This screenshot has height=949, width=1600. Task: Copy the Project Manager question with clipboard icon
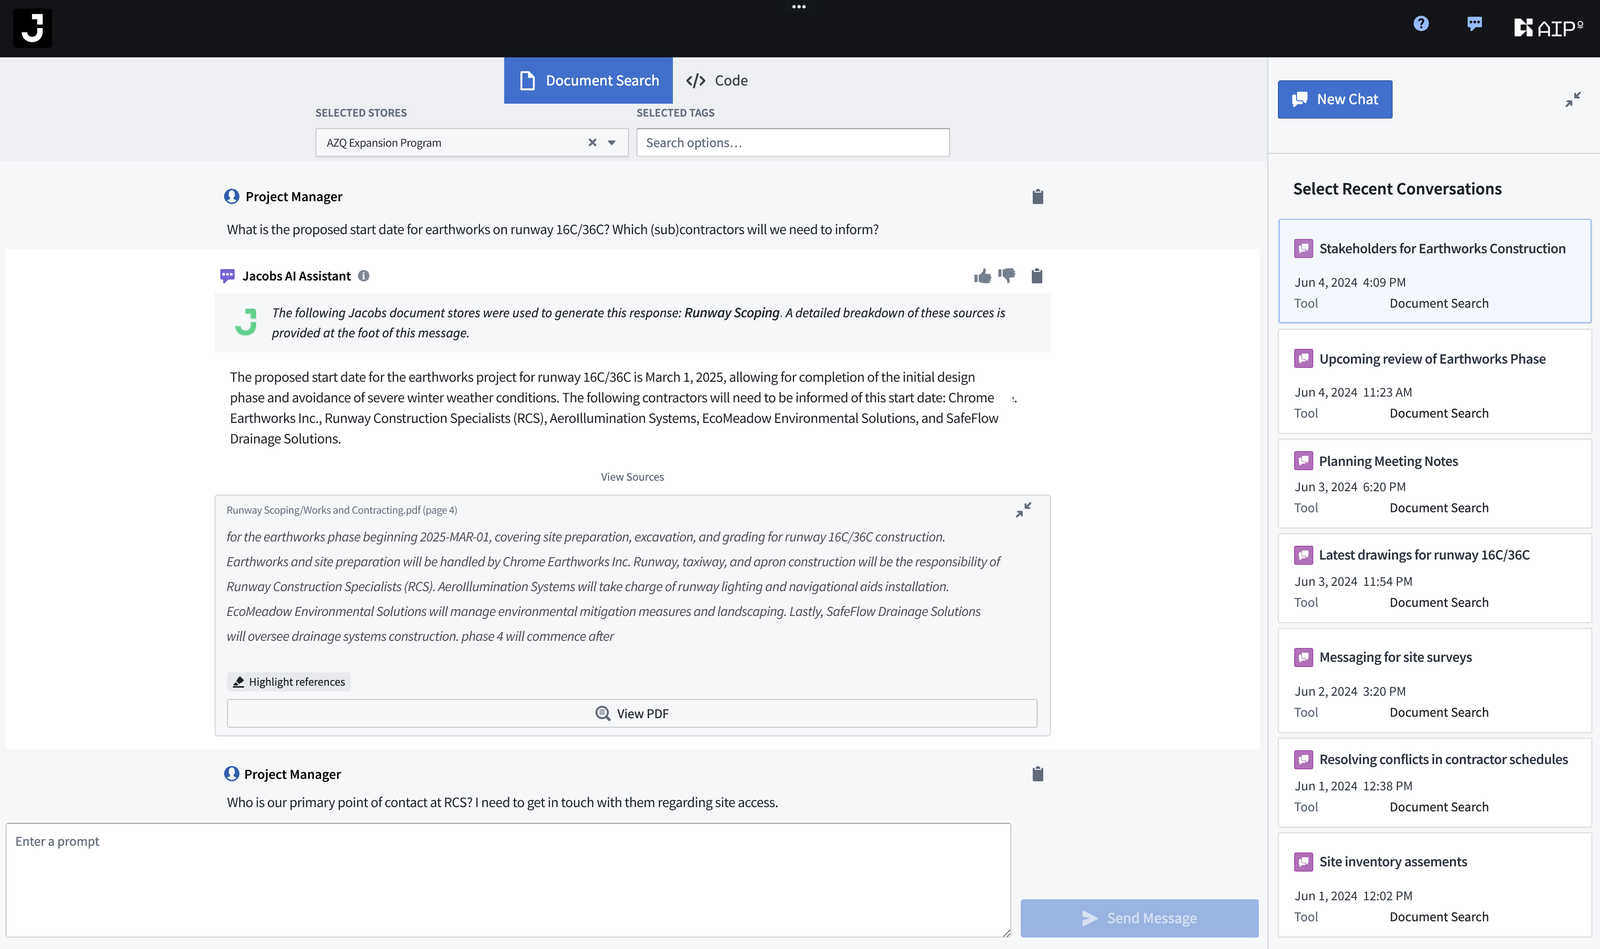[1038, 196]
